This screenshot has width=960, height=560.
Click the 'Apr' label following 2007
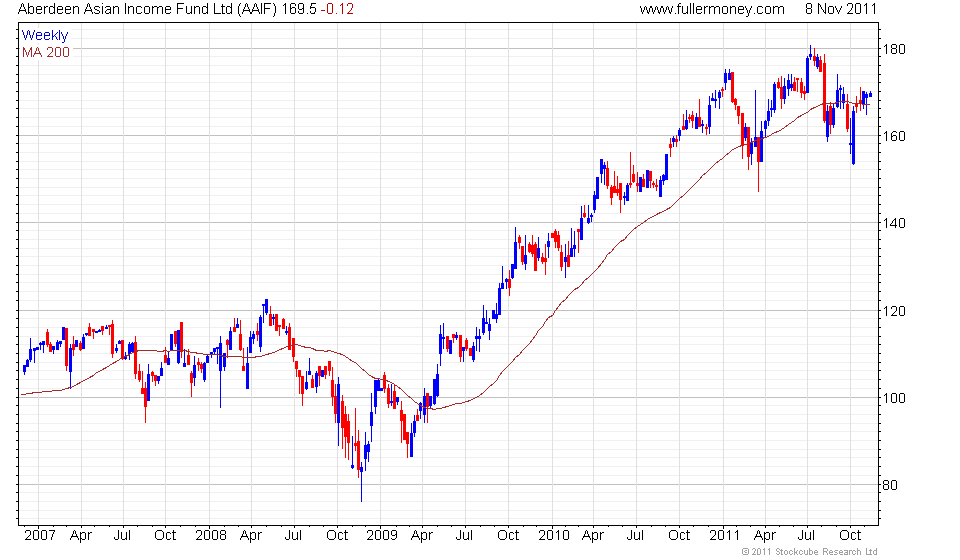point(81,536)
